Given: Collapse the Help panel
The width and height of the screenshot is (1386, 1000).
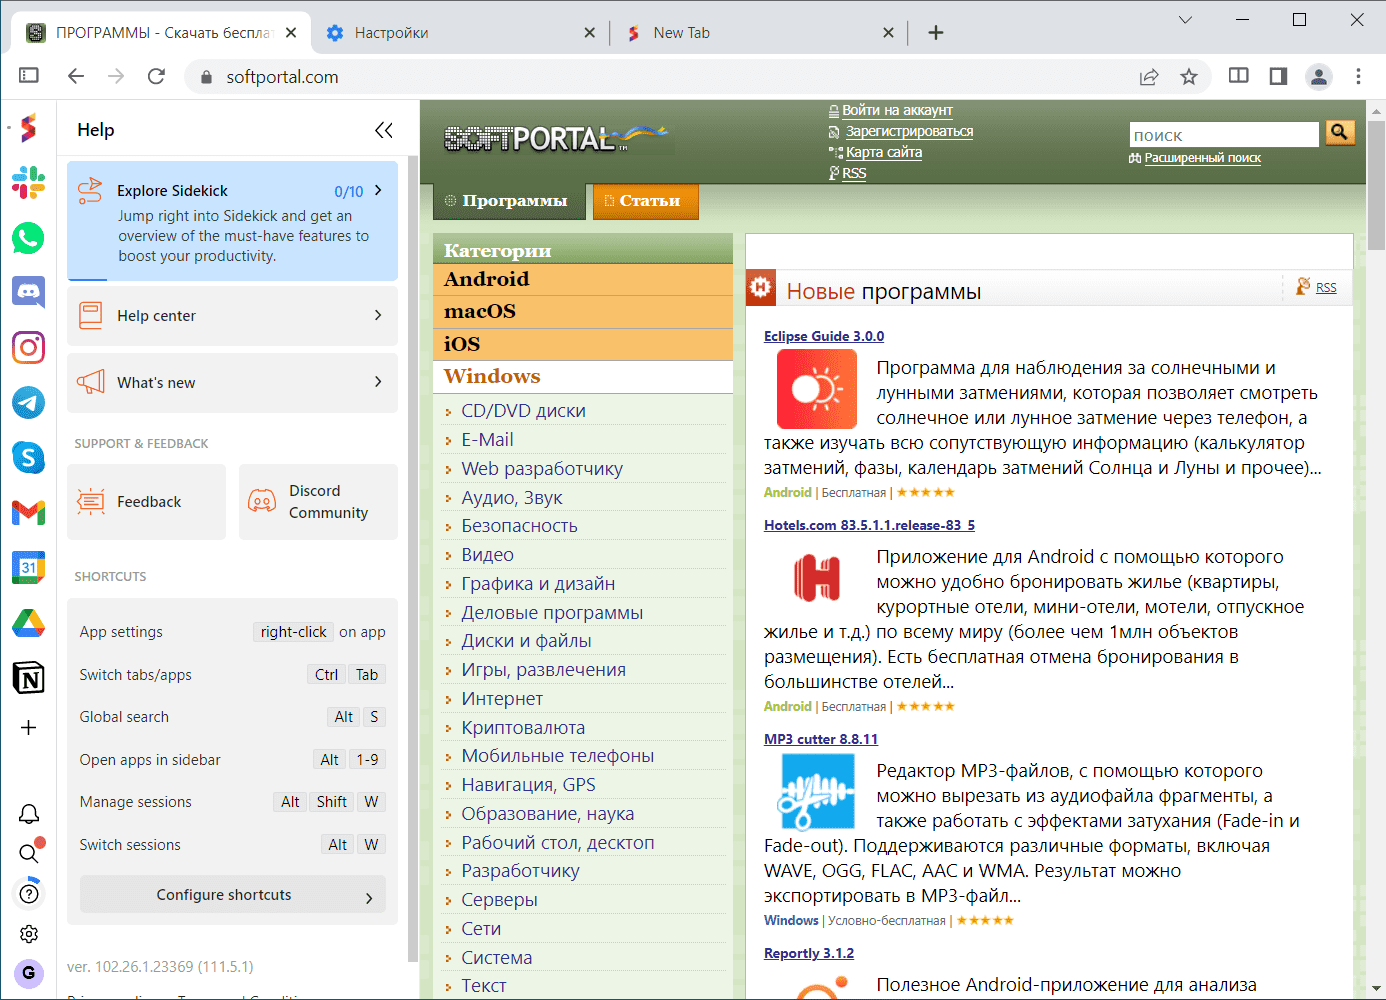Looking at the screenshot, I should point(384,130).
